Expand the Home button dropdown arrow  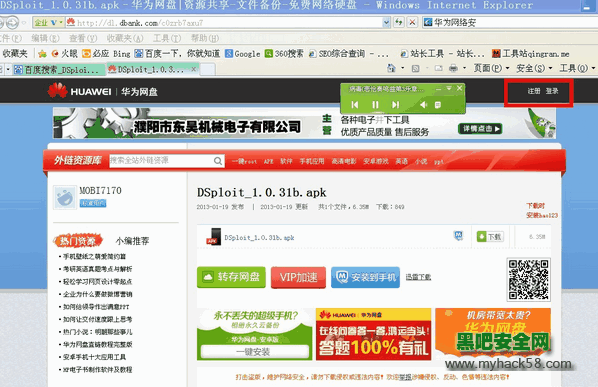click(x=403, y=68)
